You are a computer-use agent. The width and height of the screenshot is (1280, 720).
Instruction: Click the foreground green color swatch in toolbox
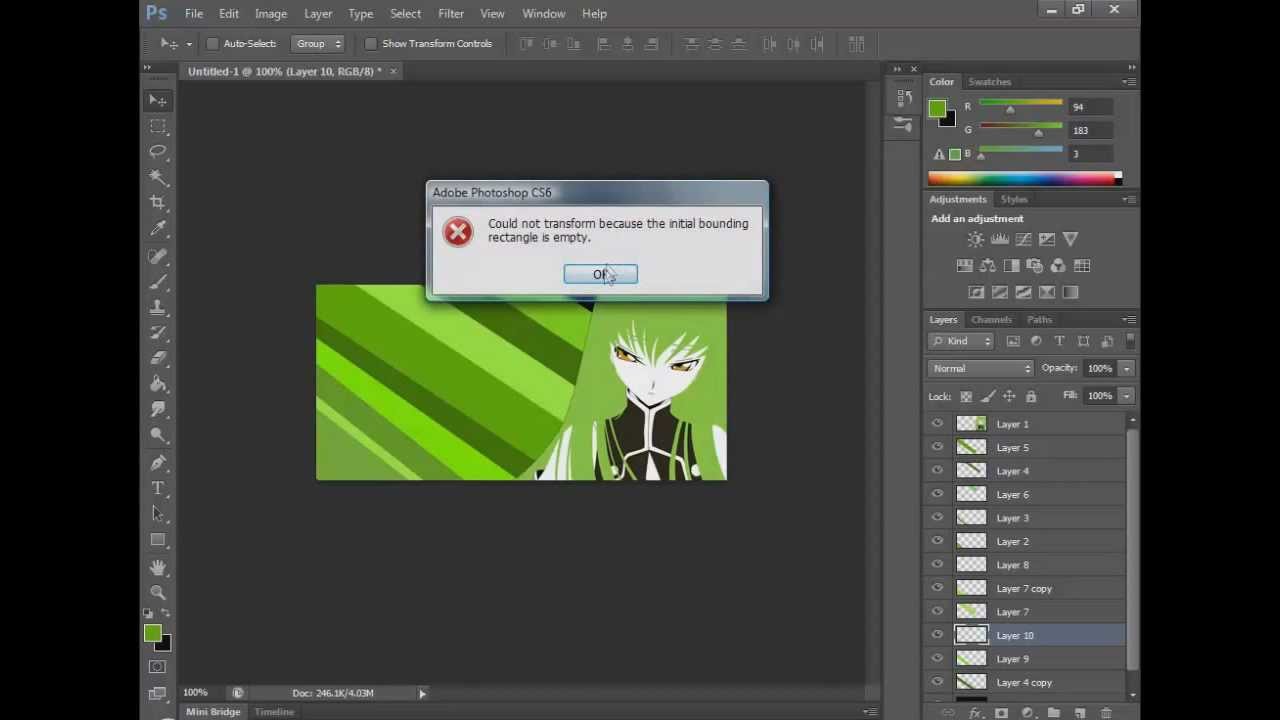(152, 633)
